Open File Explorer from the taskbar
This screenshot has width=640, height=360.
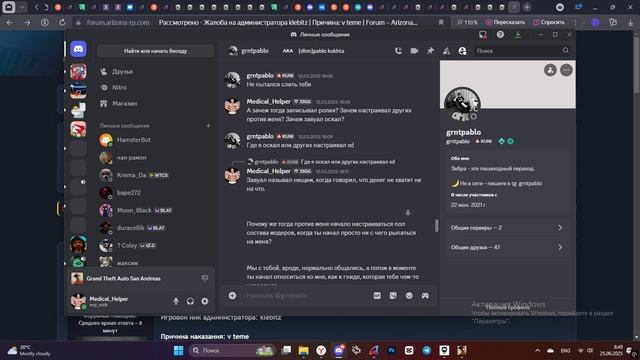click(304, 350)
